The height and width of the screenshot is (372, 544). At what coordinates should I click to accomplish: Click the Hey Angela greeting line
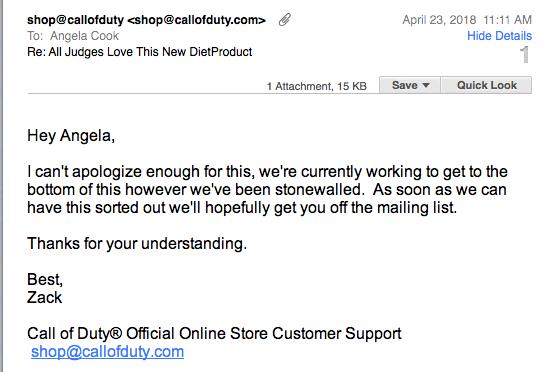click(71, 135)
